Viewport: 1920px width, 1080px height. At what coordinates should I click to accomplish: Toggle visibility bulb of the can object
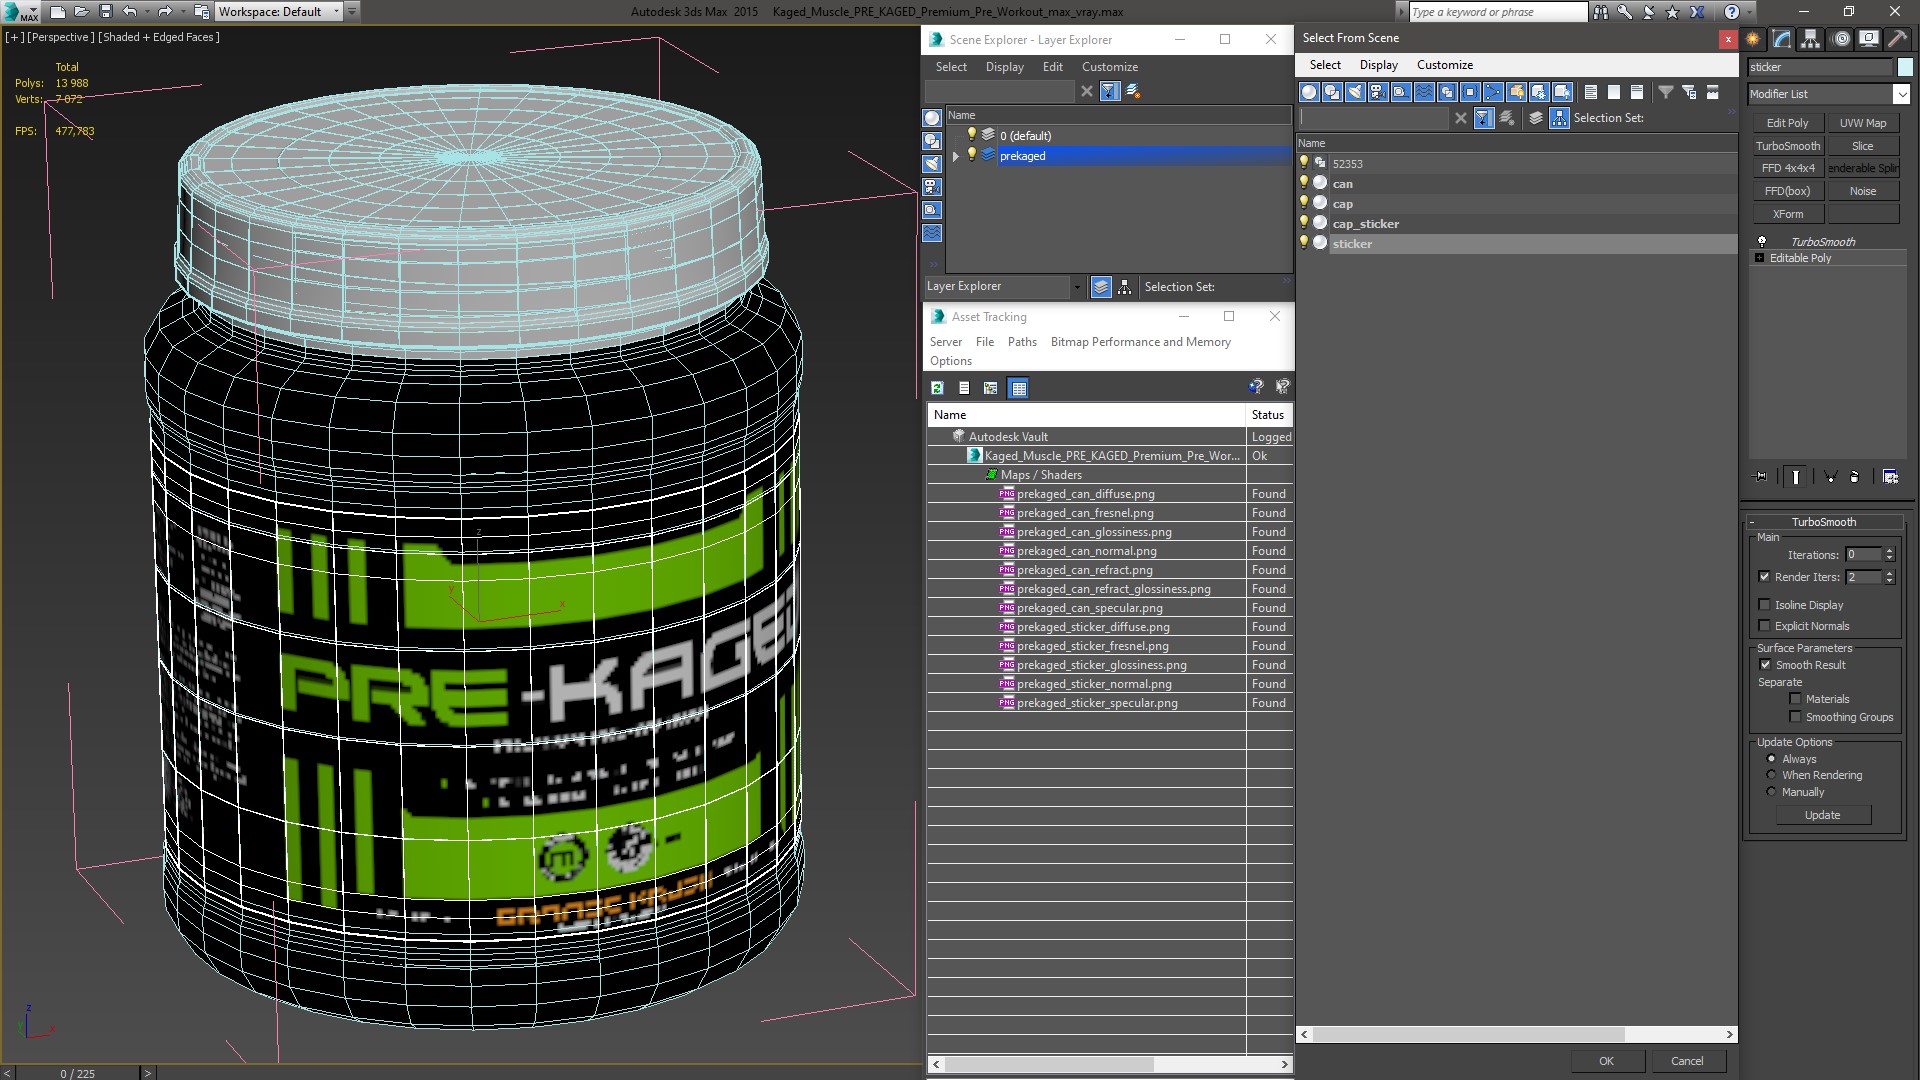(1303, 183)
